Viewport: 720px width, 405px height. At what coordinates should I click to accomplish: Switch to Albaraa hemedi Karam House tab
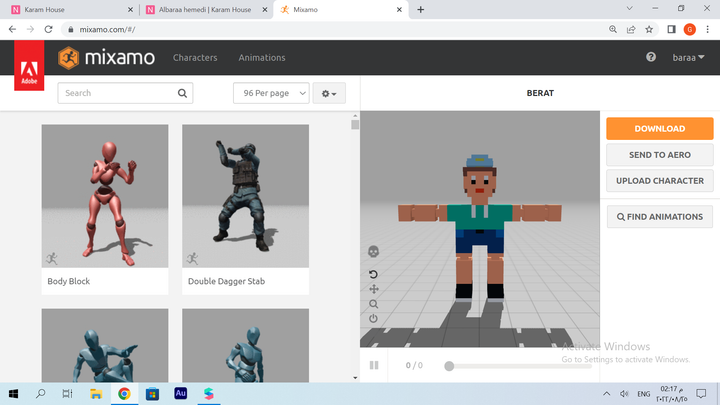tap(205, 9)
